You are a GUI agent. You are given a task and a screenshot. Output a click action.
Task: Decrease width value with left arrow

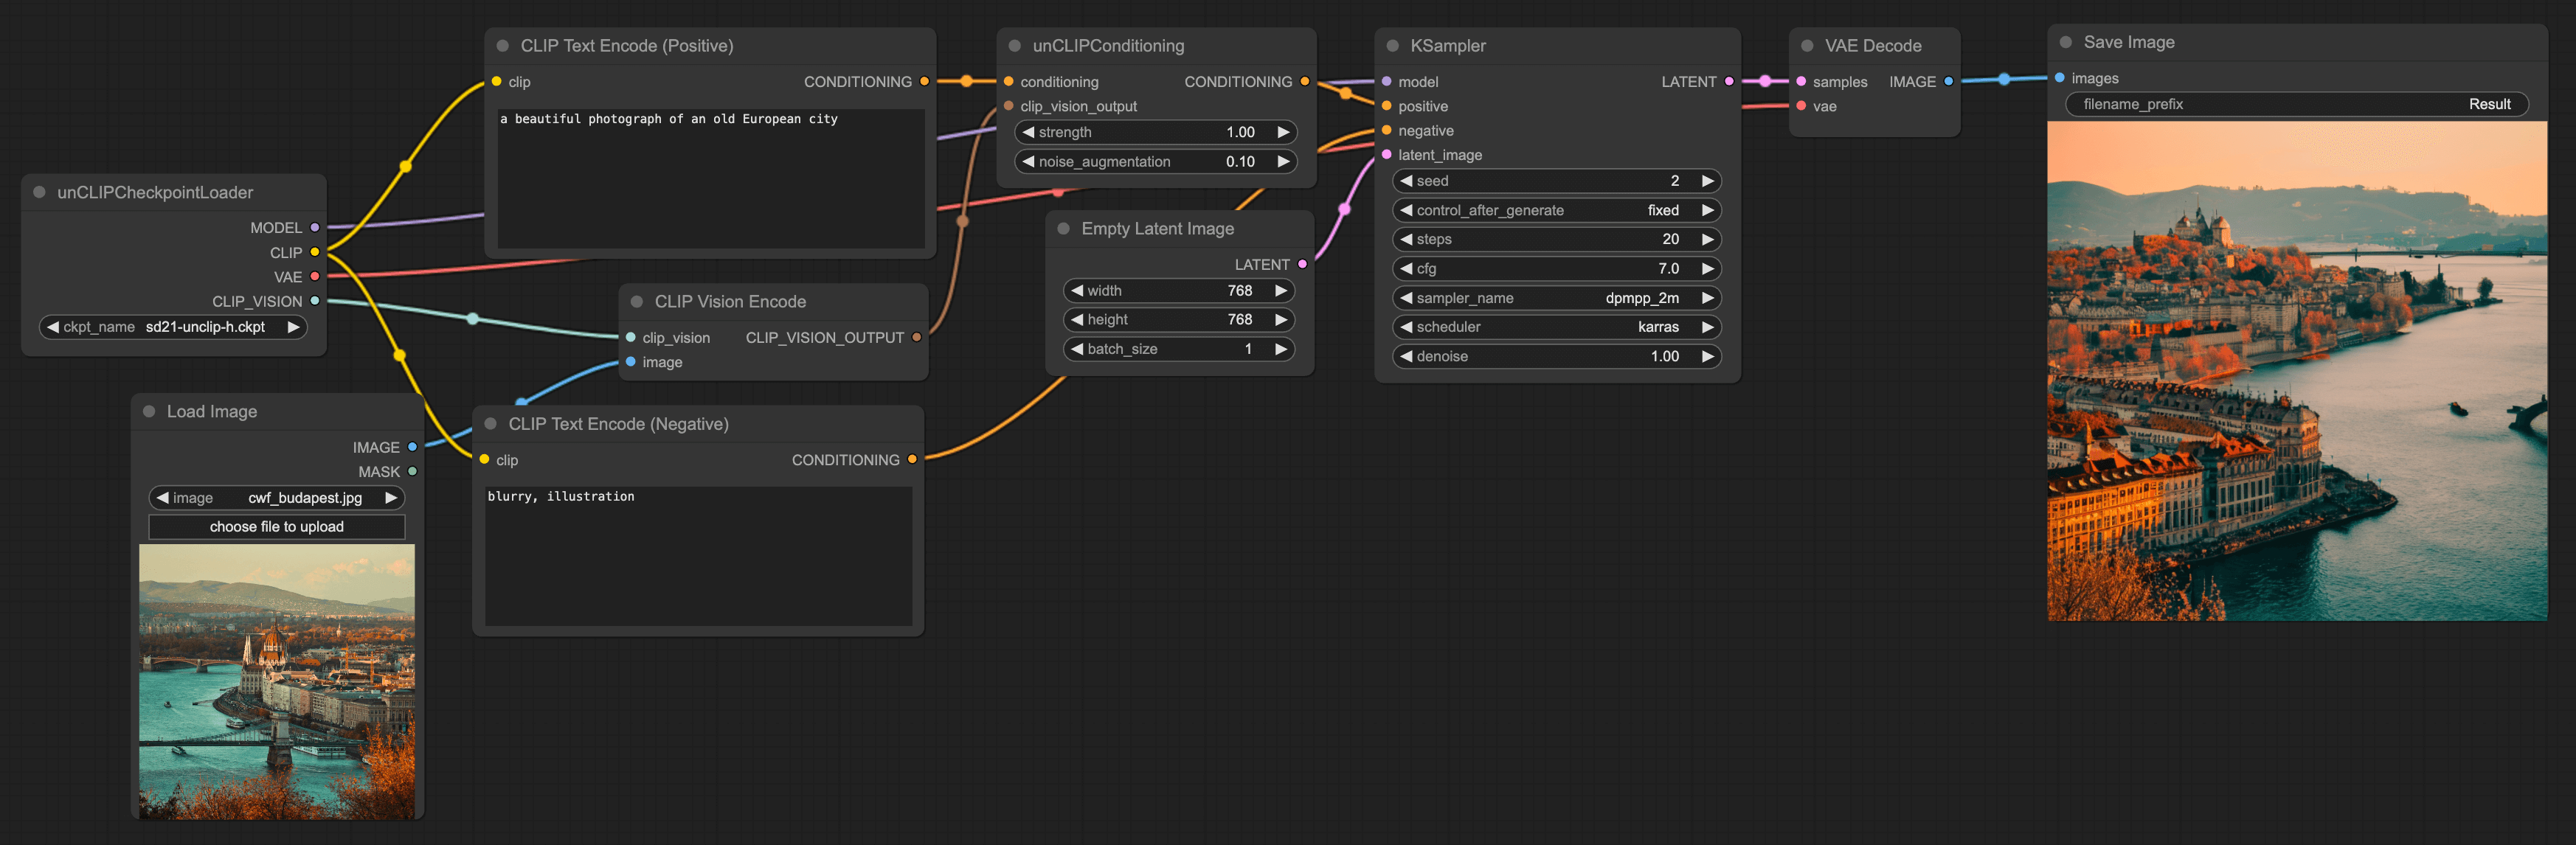pyautogui.click(x=1077, y=291)
